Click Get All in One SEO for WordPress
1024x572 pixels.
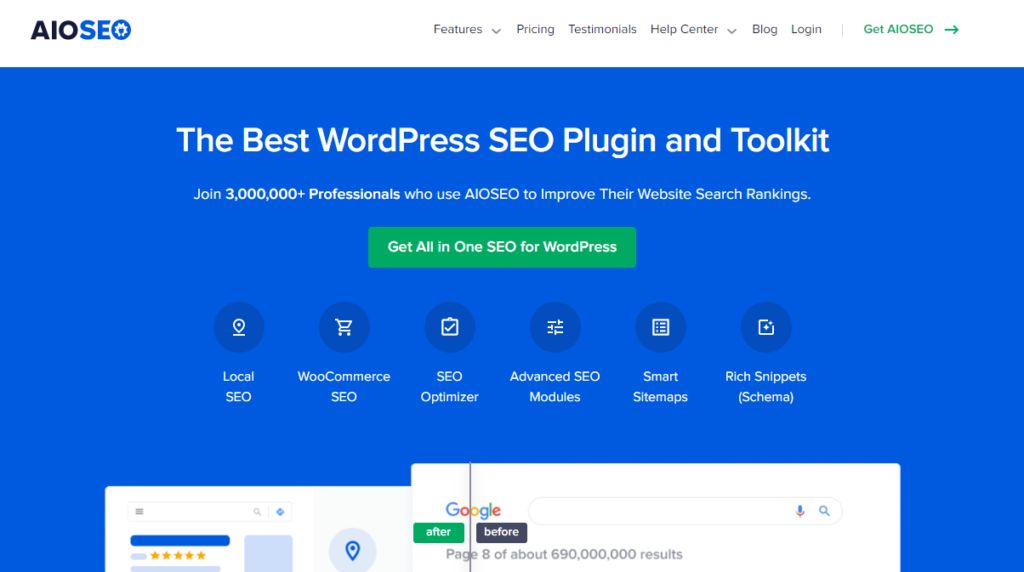pos(502,247)
